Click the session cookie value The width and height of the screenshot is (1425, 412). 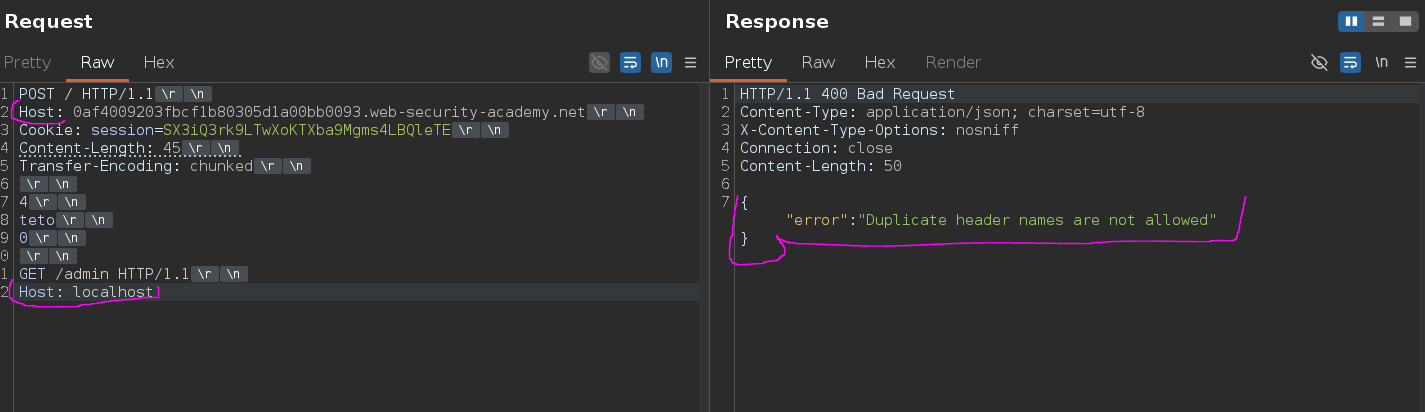tap(307, 130)
